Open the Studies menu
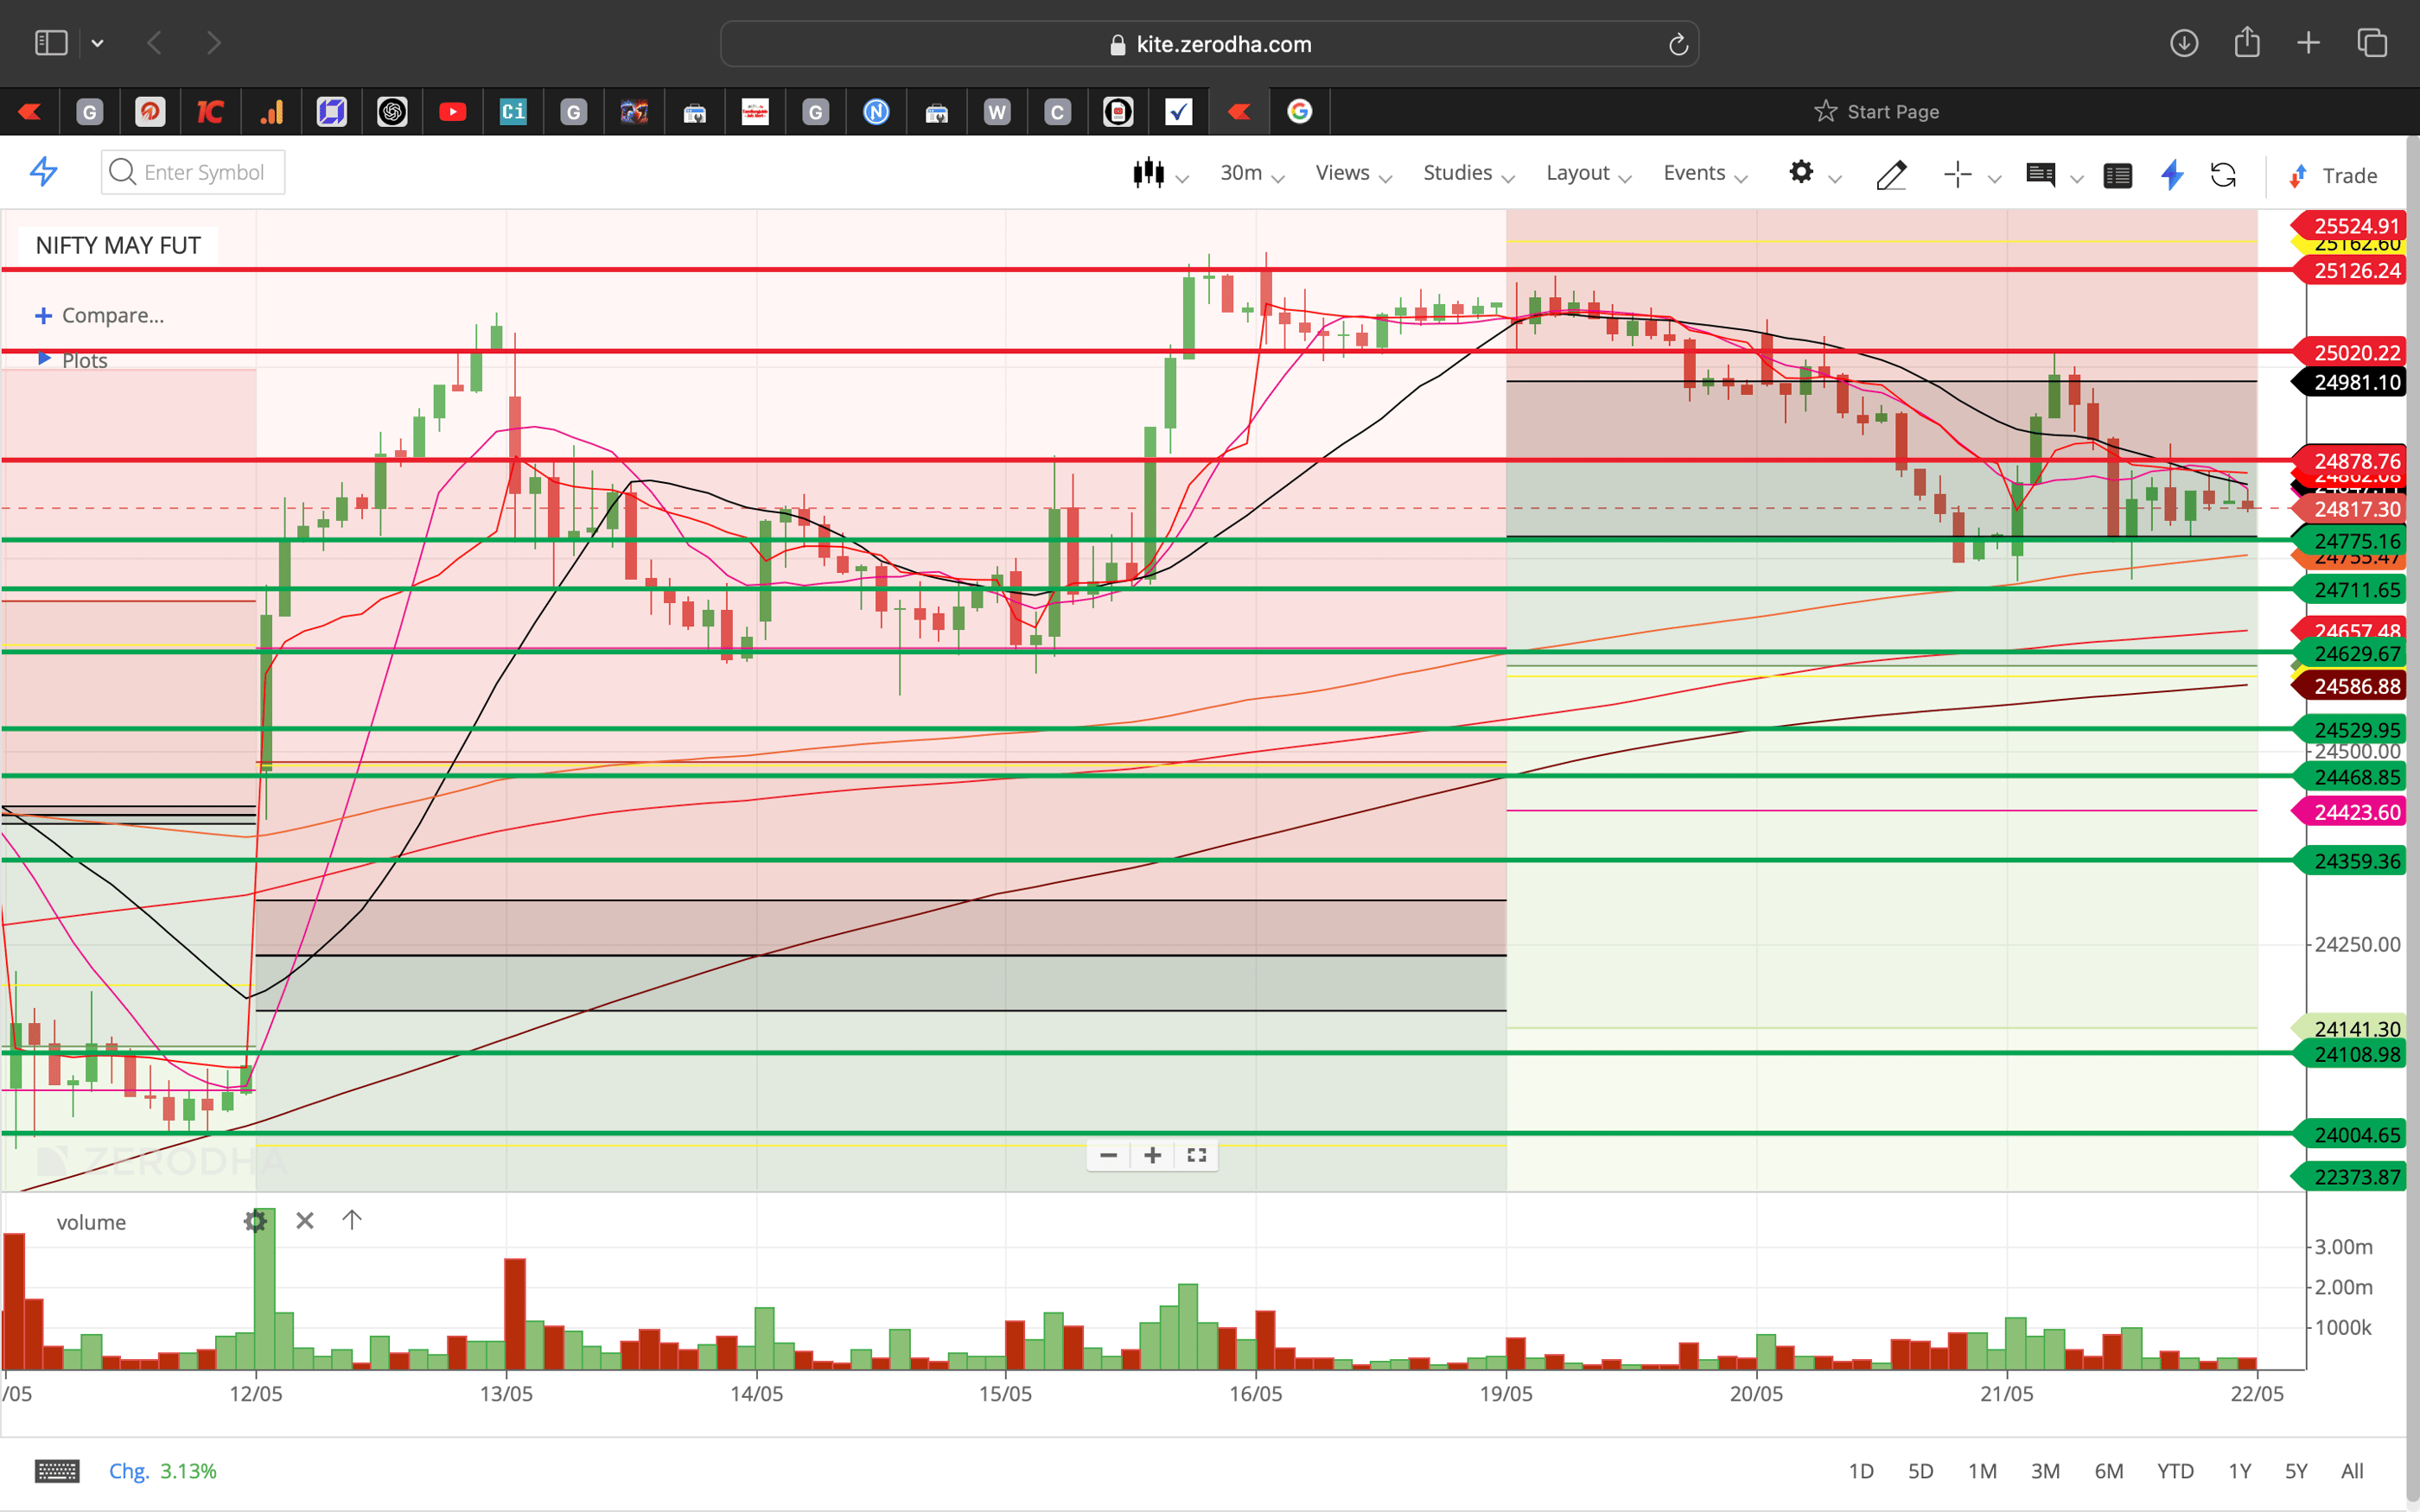The image size is (2420, 1512). pyautogui.click(x=1457, y=172)
